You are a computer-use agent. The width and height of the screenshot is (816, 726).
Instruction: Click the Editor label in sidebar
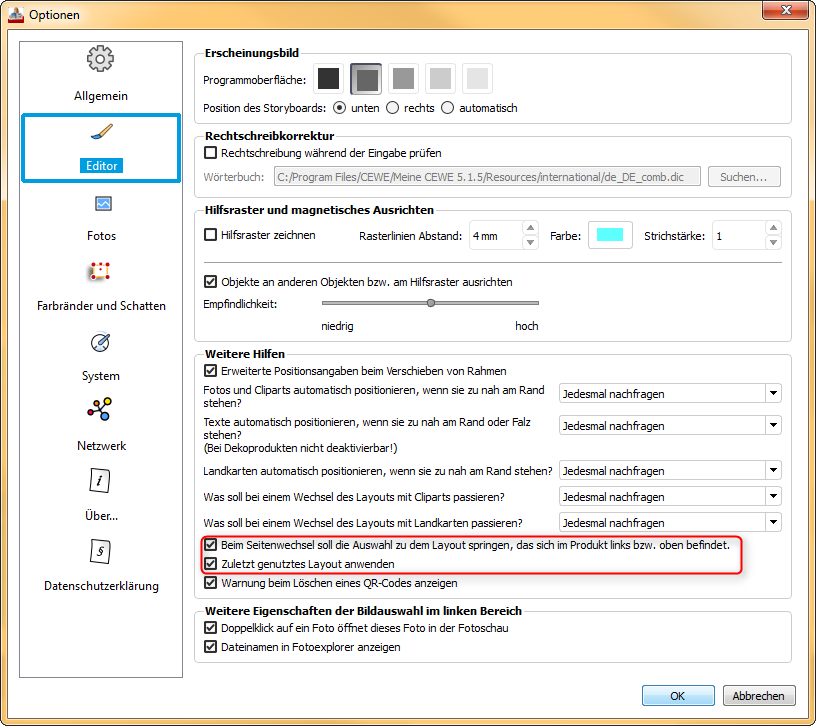click(x=101, y=165)
